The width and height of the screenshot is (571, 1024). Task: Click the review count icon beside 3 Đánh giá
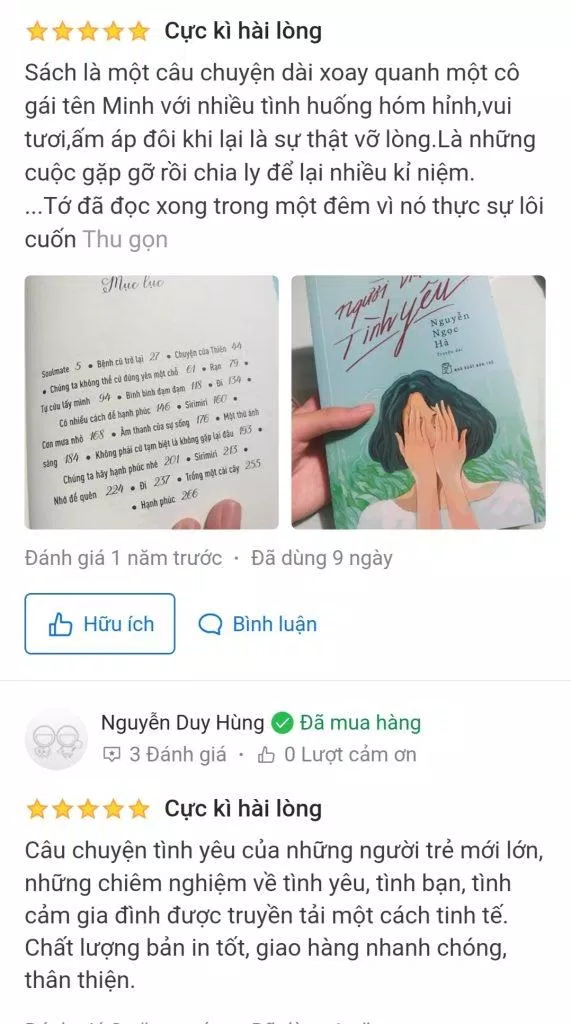[x=112, y=756]
